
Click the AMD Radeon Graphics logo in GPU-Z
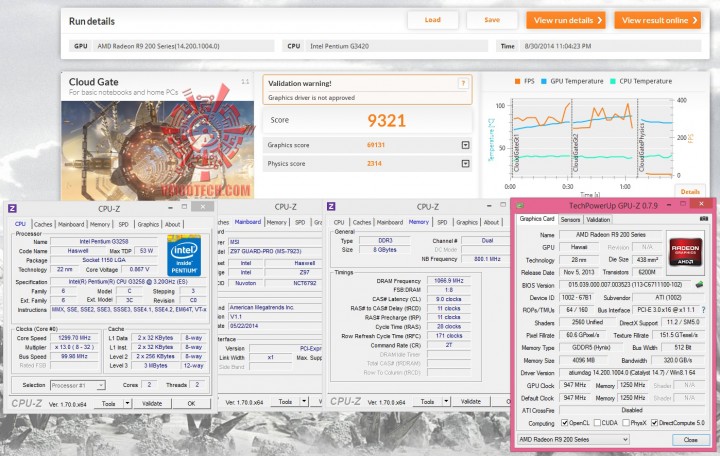click(686, 252)
